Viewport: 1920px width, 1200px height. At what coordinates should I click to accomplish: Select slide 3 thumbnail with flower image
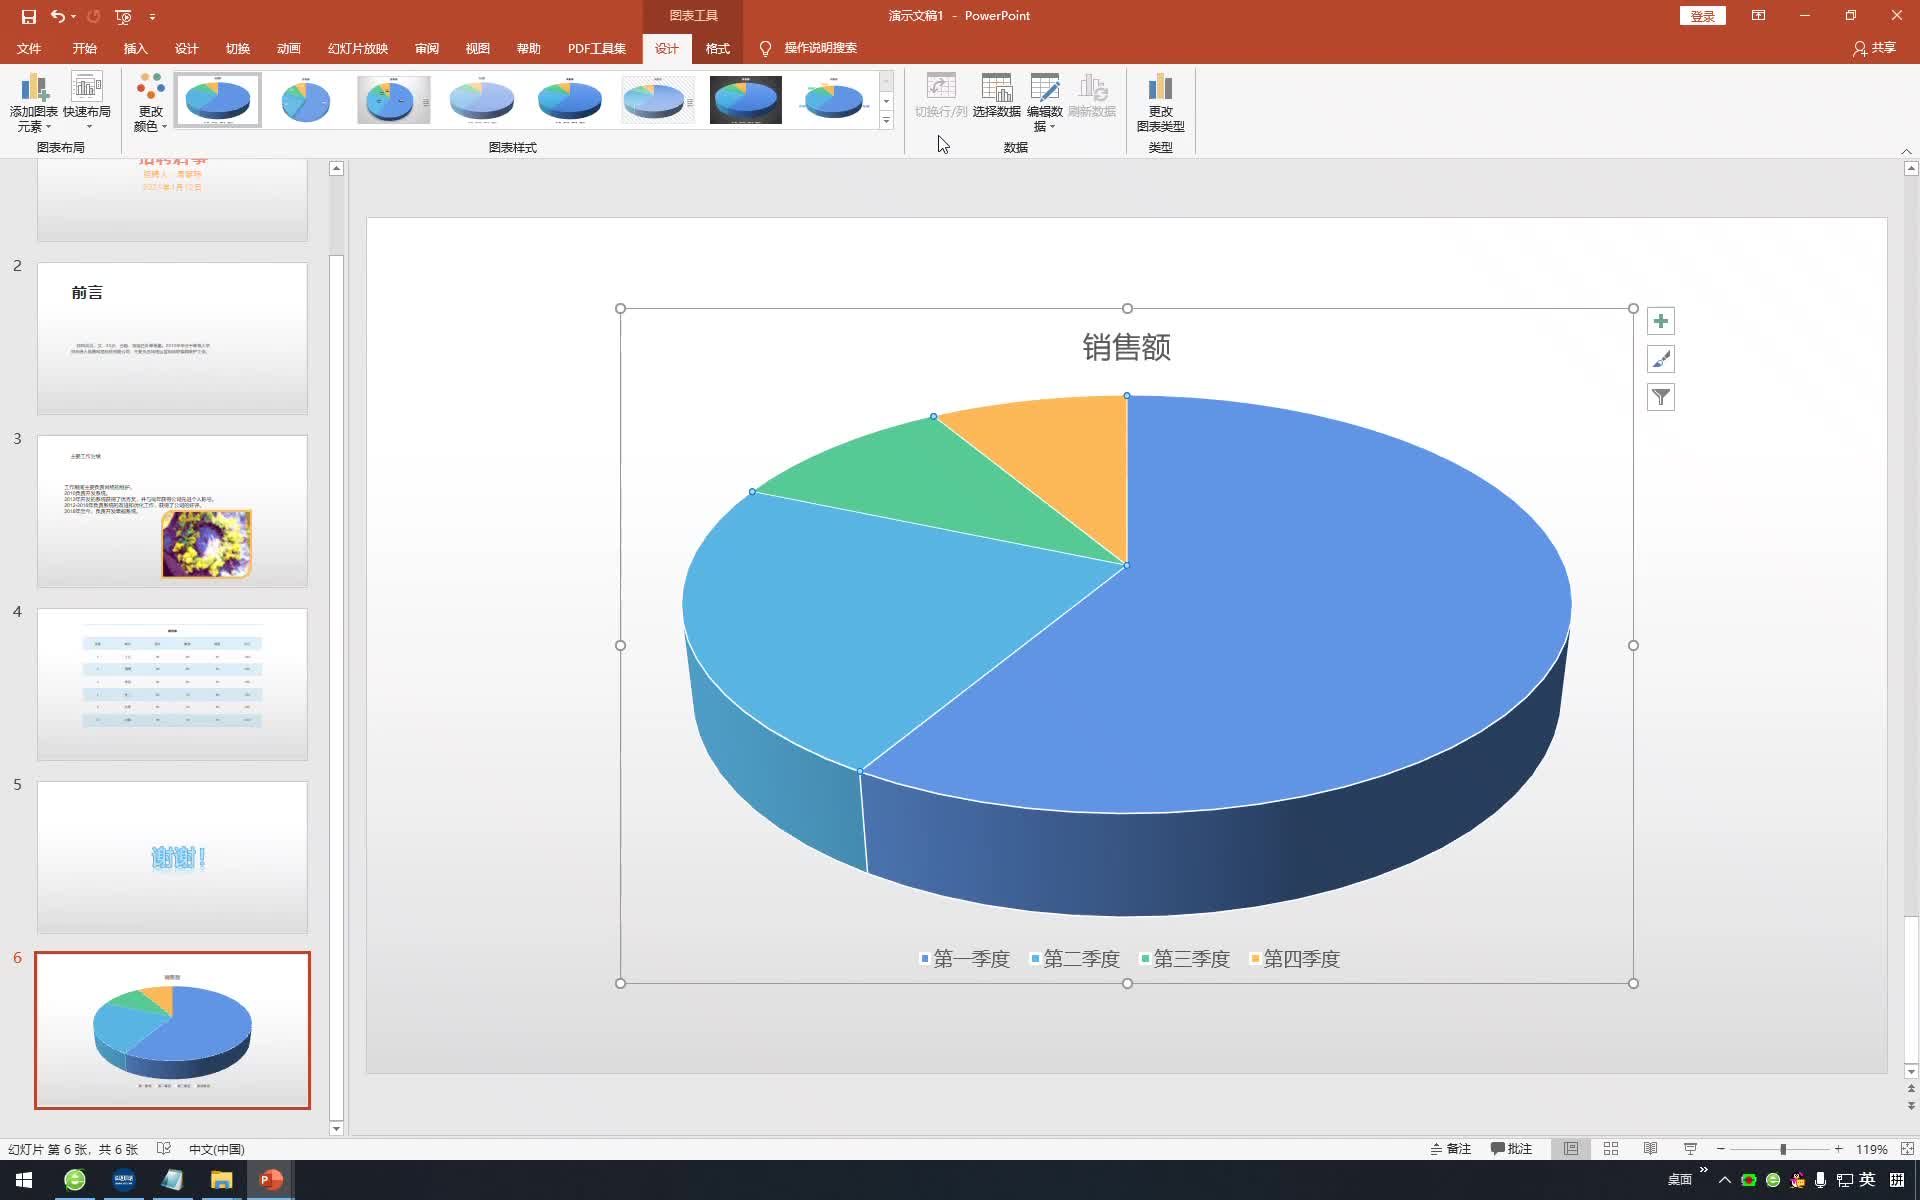[x=172, y=511]
